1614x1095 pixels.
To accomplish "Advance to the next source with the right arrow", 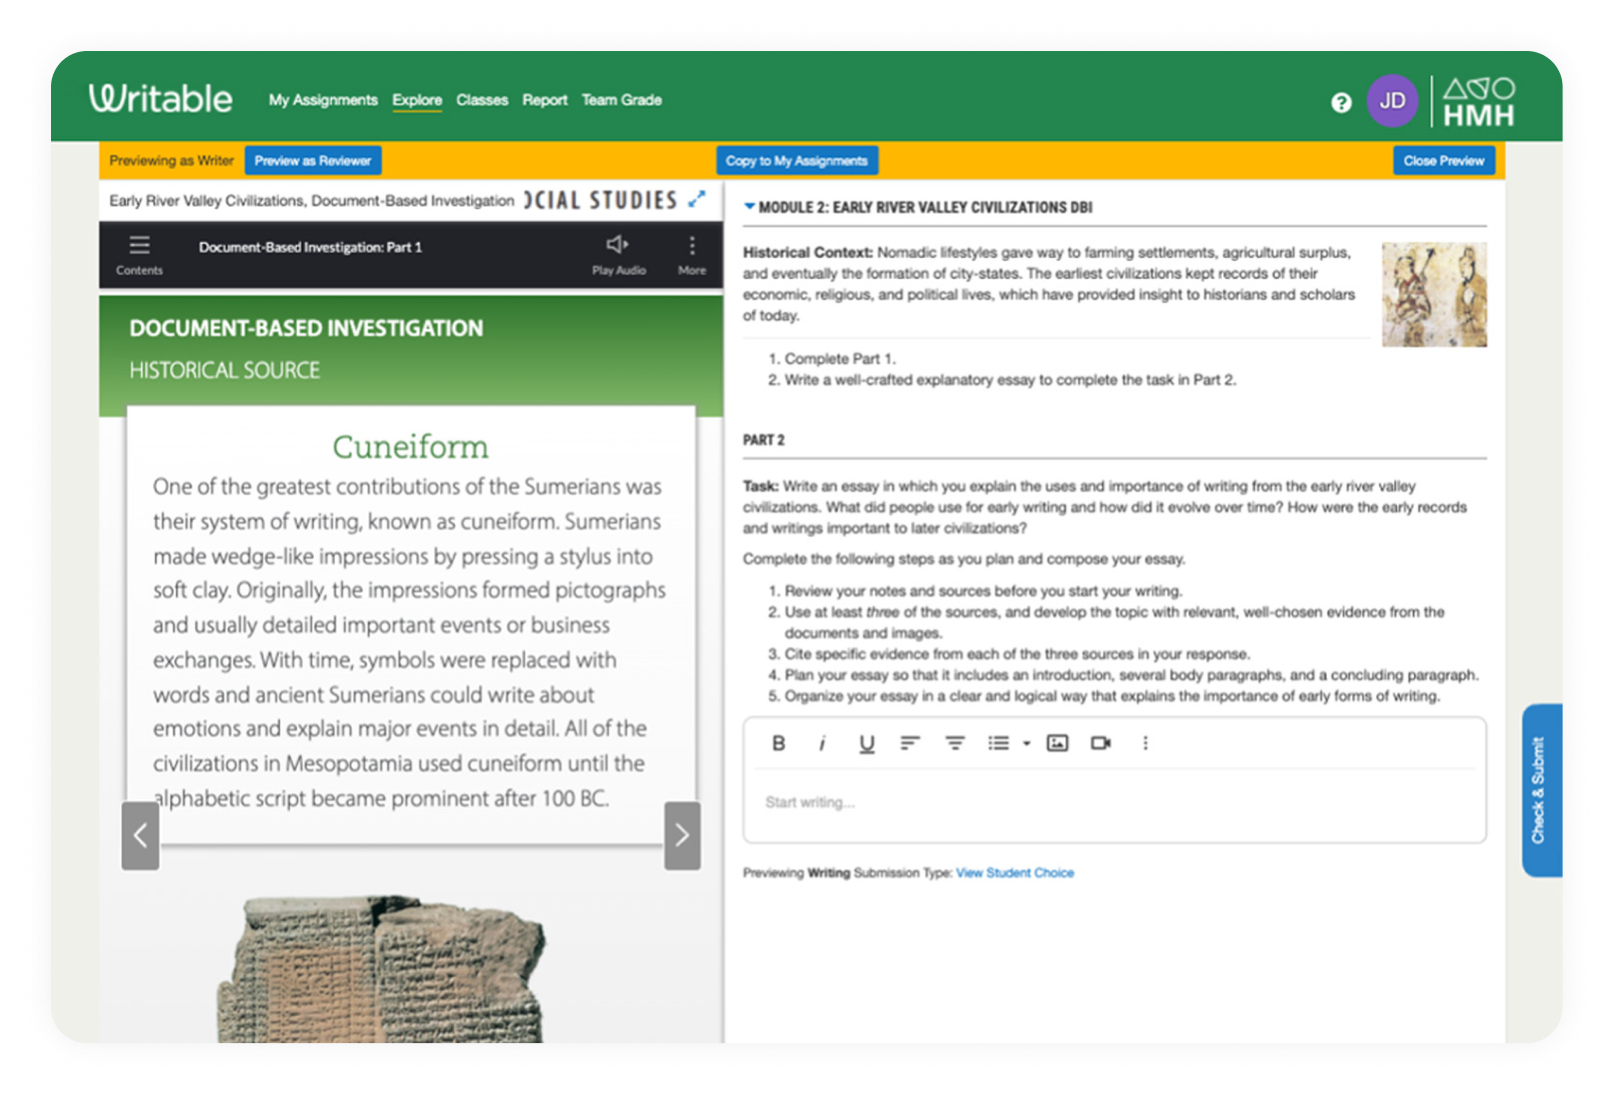I will click(x=681, y=834).
